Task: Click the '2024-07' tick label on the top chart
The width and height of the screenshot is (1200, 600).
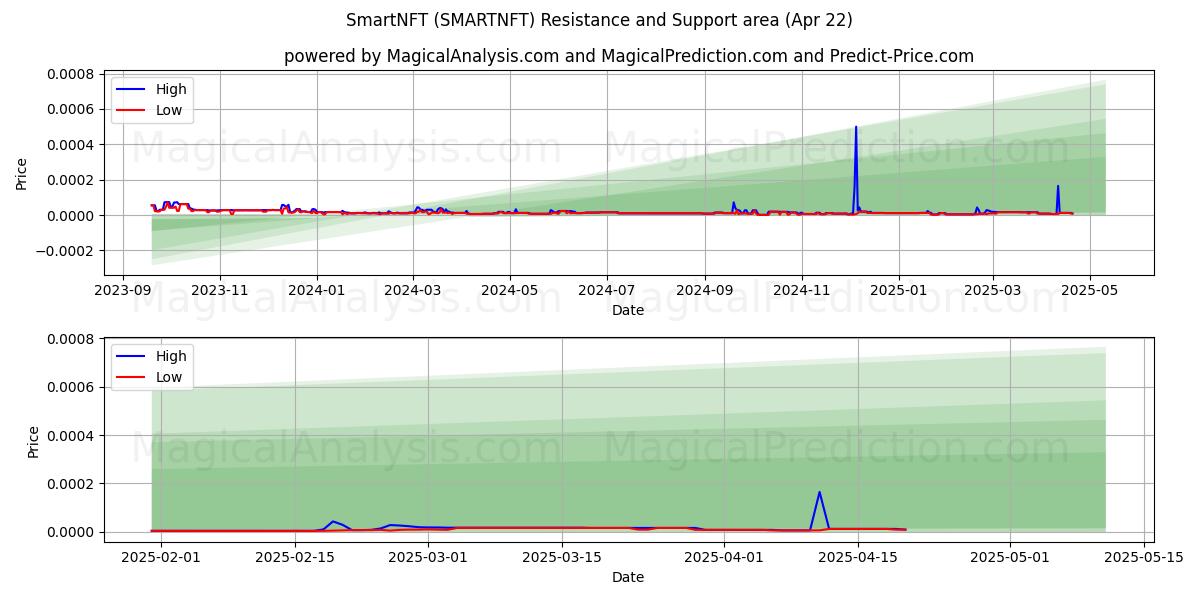Action: point(607,290)
